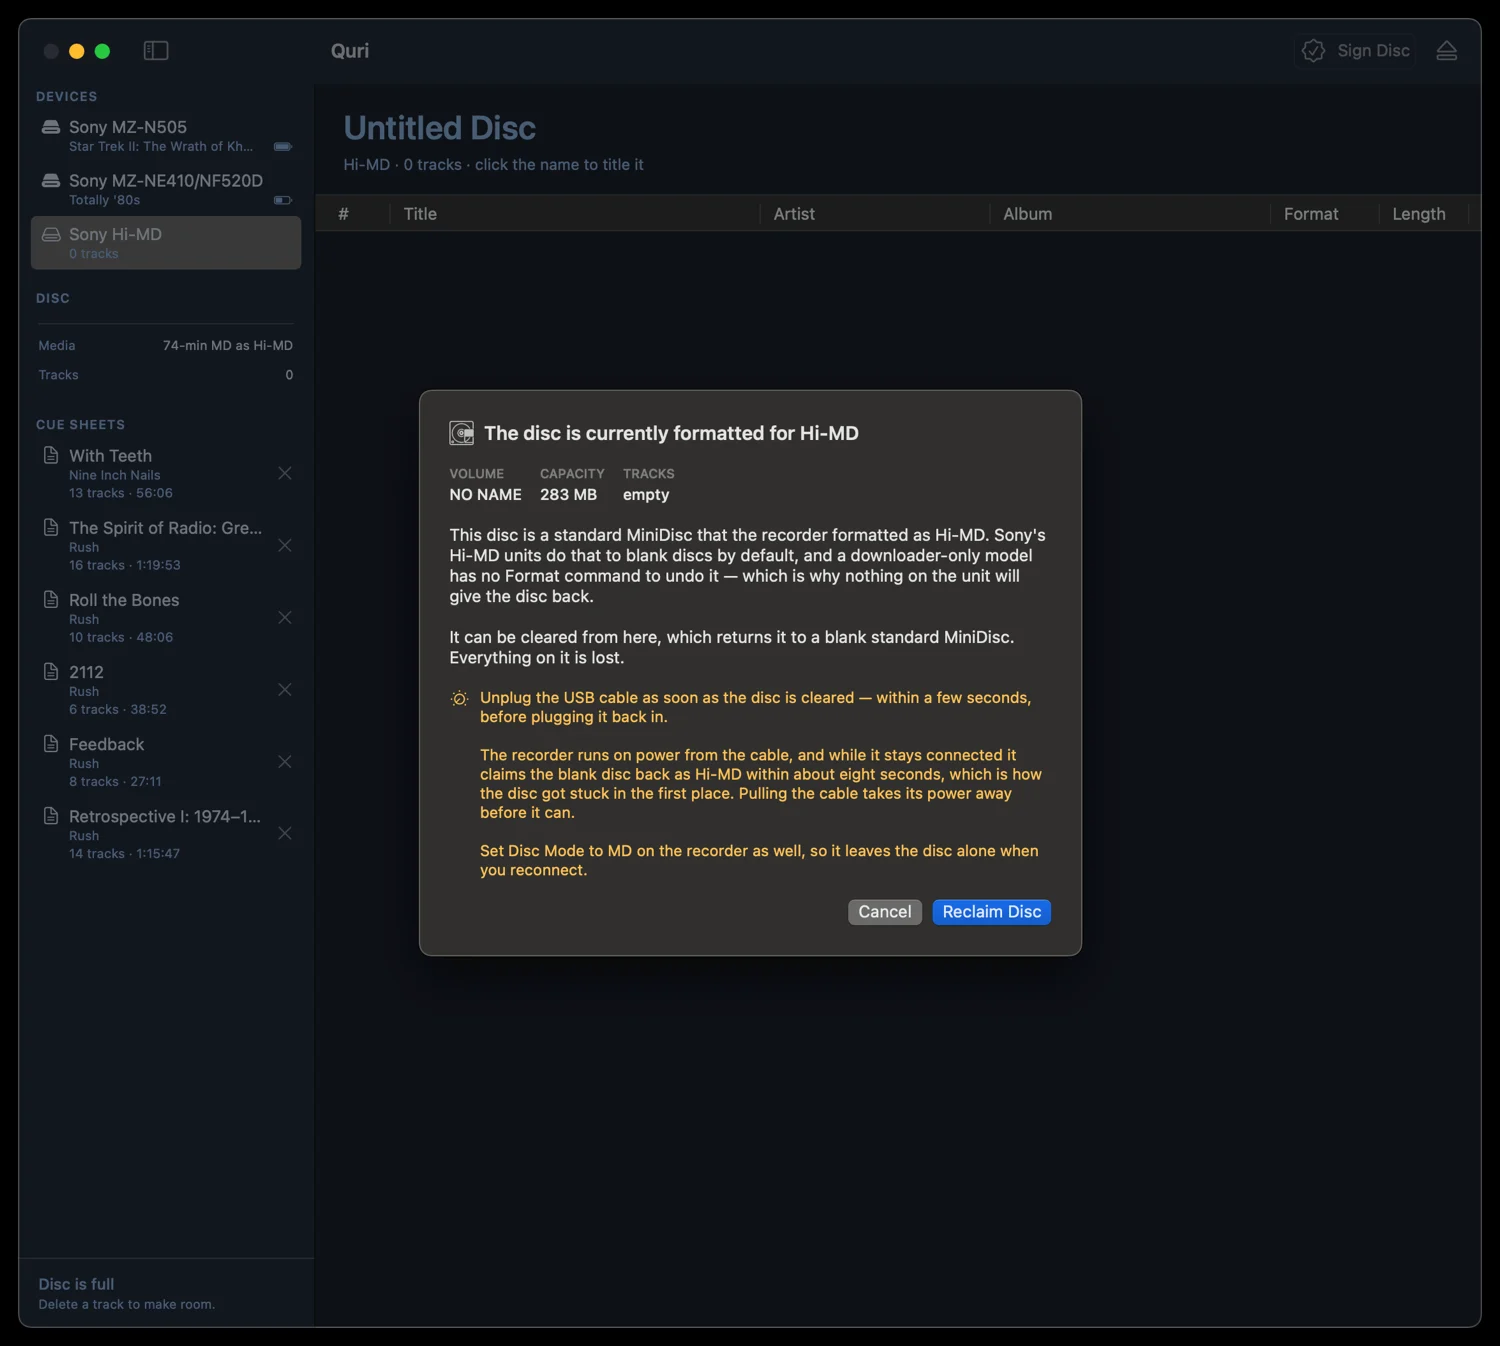Click the document icon beside Feedback
Viewport: 1500px width, 1346px height.
(51, 743)
